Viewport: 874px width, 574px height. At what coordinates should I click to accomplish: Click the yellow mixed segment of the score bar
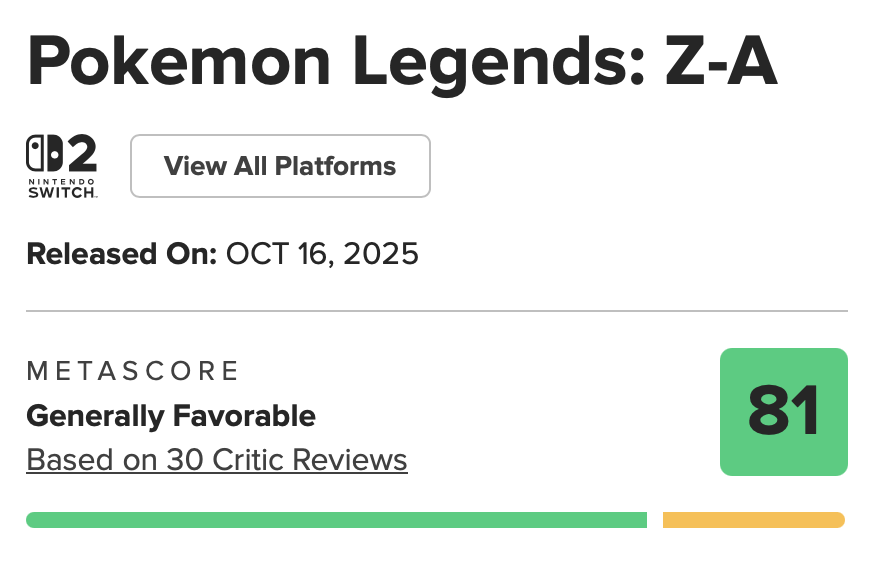(753, 520)
